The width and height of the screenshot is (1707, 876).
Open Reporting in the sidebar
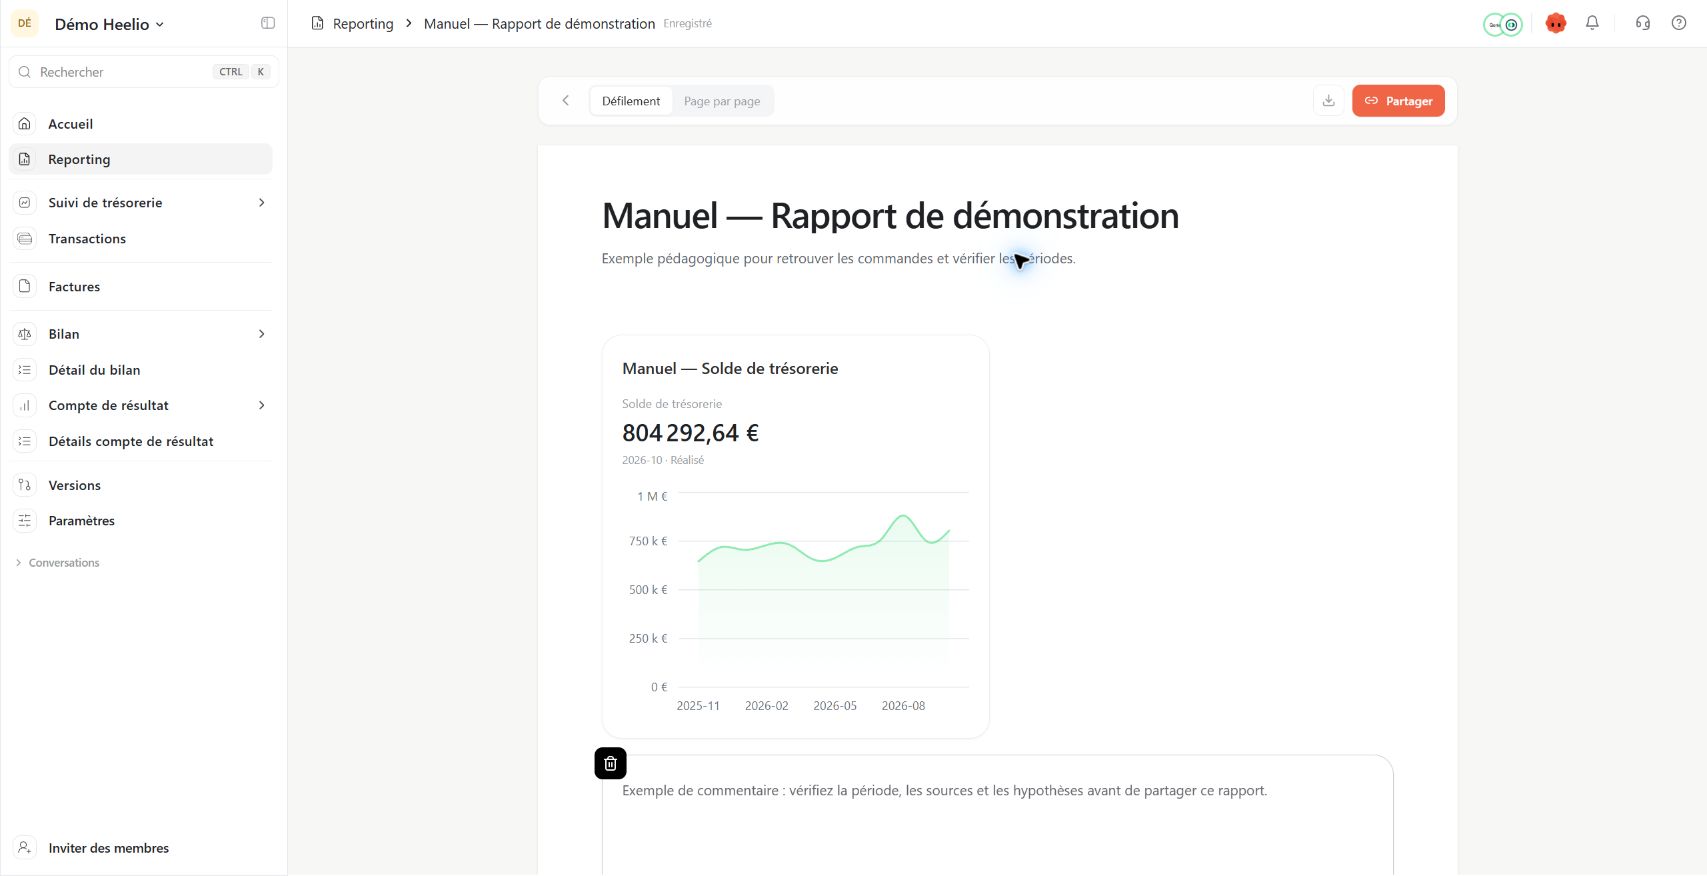pos(140,159)
